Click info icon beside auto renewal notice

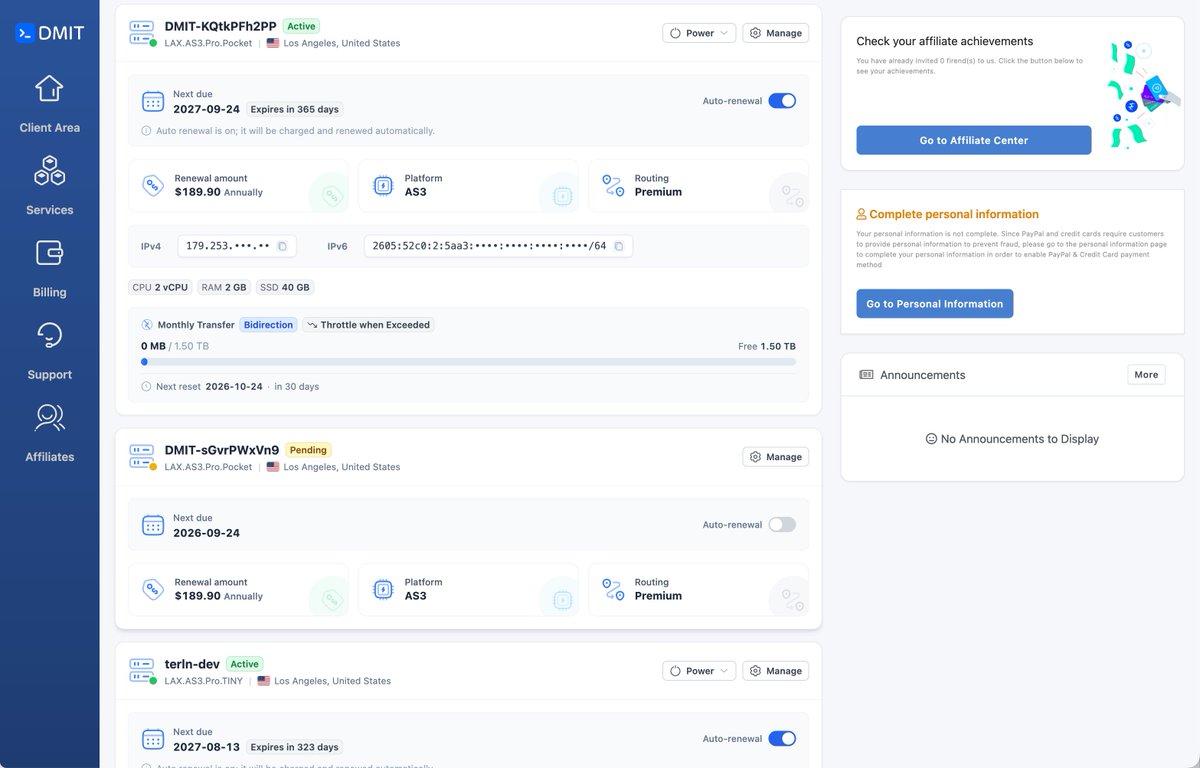147,131
